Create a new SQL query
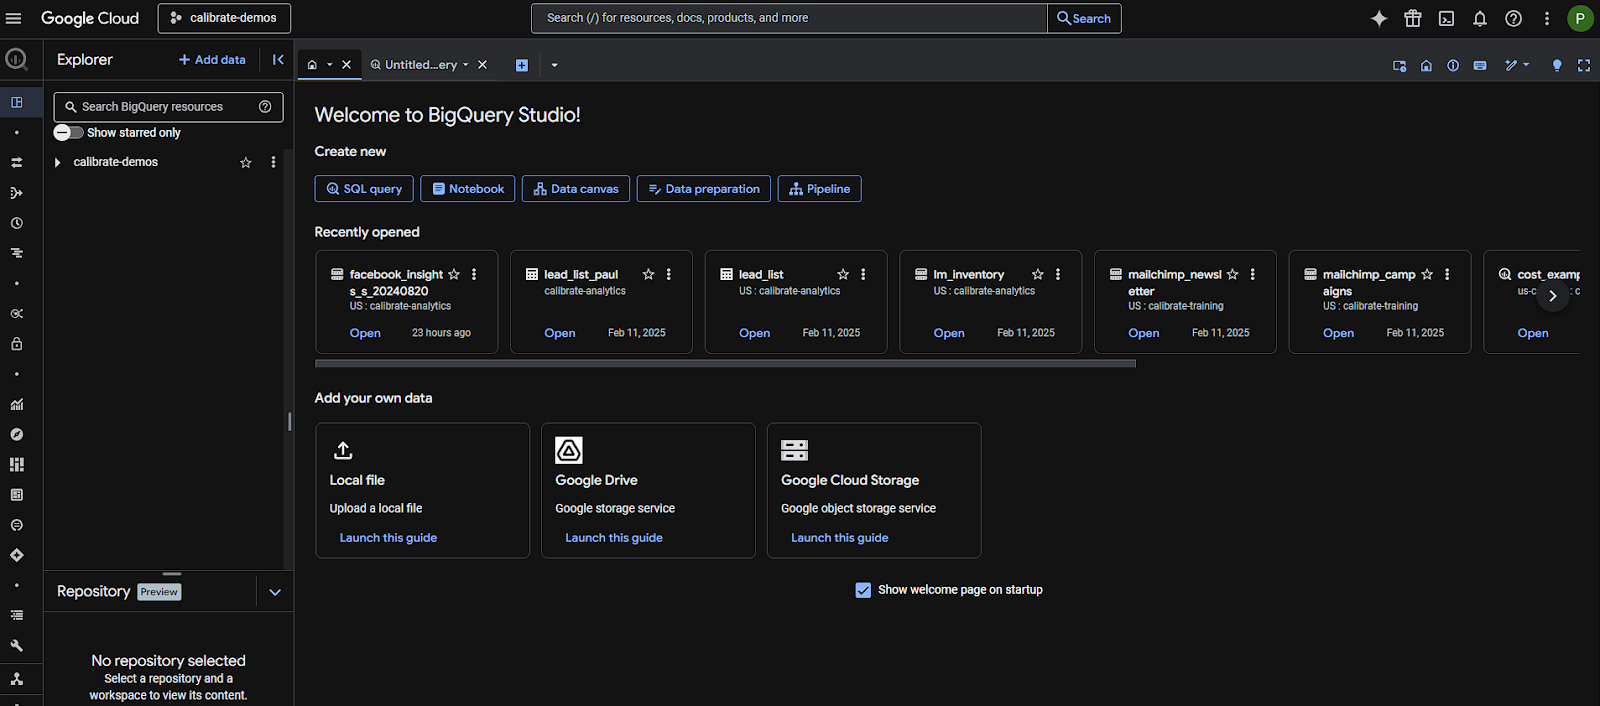This screenshot has height=706, width=1600. [x=364, y=189]
